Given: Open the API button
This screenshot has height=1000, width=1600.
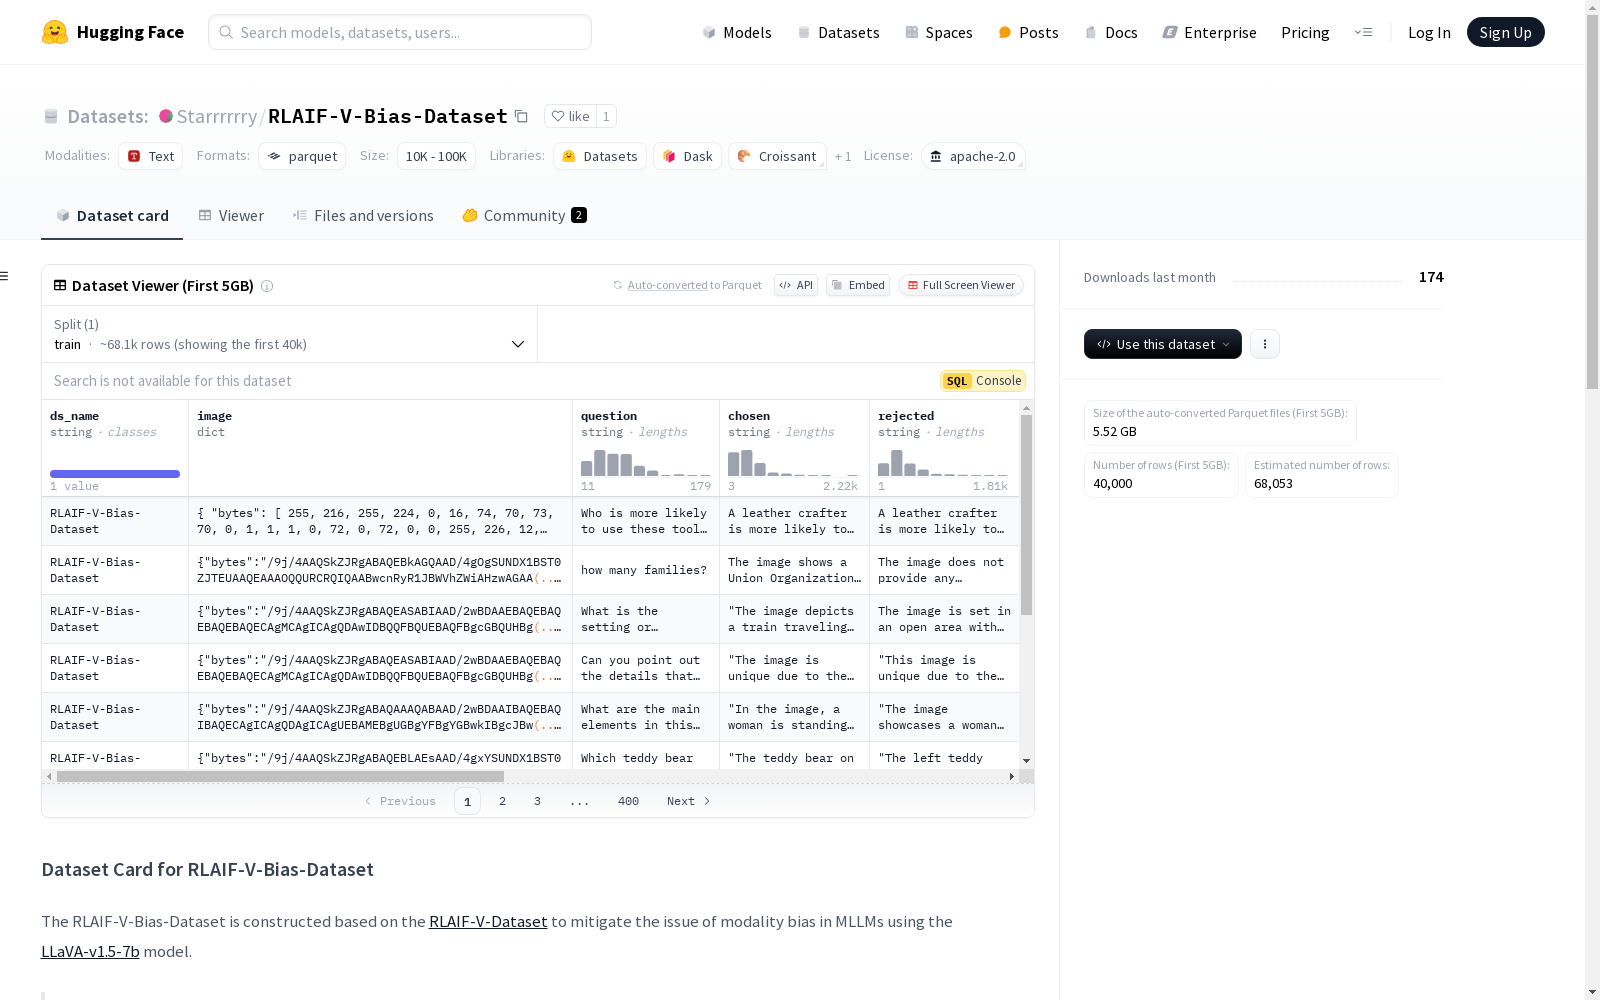Looking at the screenshot, I should click(x=796, y=285).
